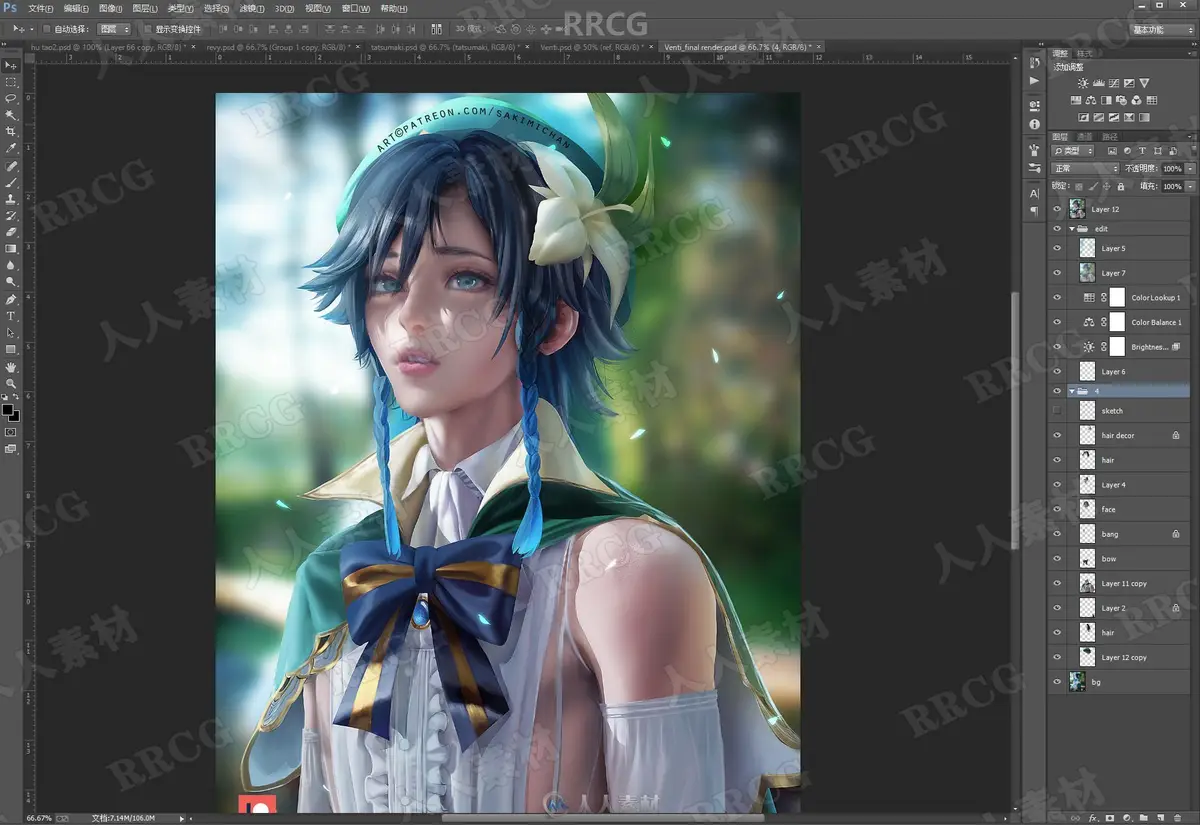Enable the Auto-Select checkbox in options bar
Viewport: 1200px width, 825px height.
47,29
